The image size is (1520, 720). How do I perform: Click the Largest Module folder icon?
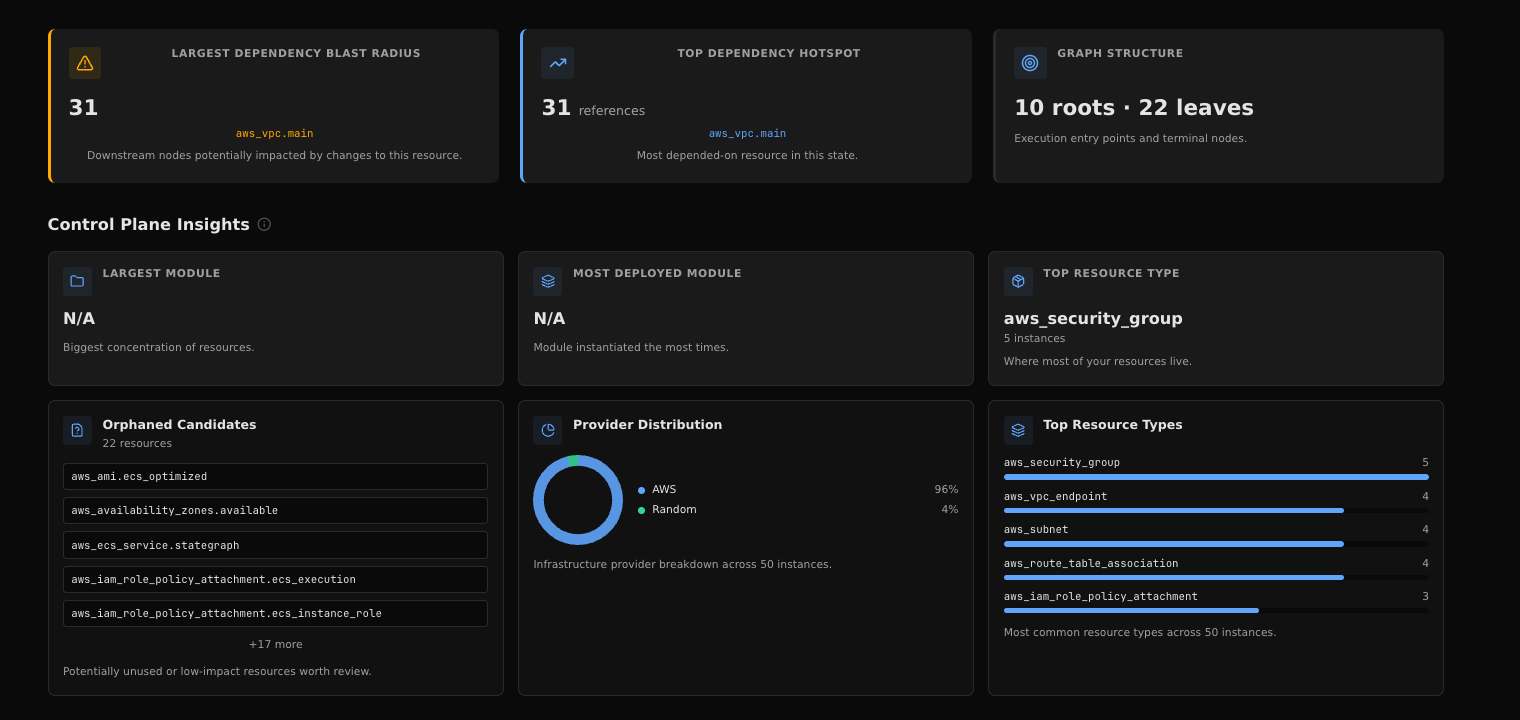click(77, 281)
